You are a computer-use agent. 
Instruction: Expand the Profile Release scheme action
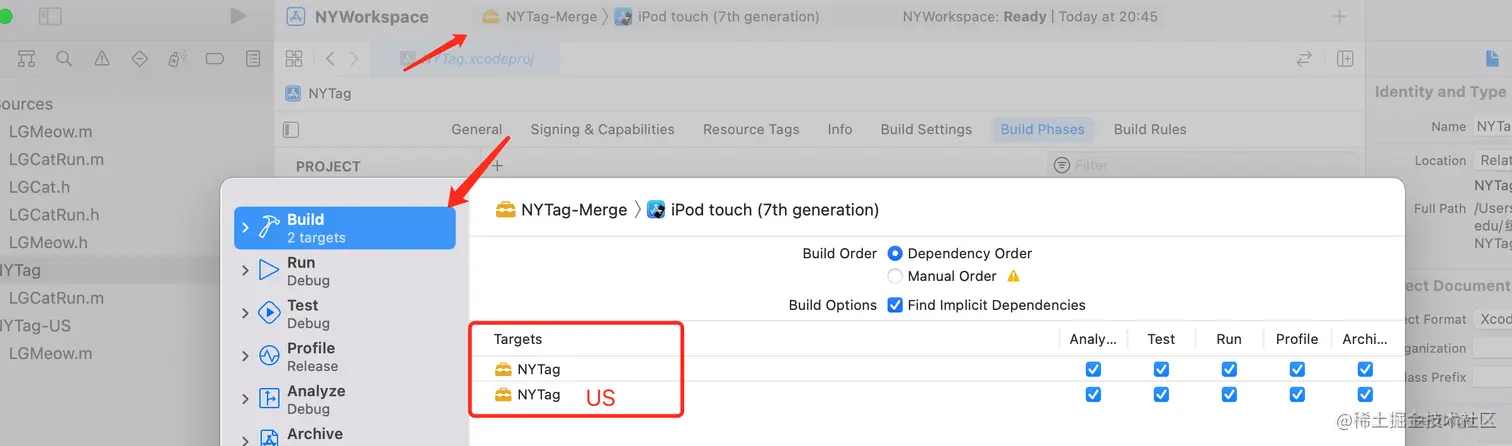click(x=245, y=356)
